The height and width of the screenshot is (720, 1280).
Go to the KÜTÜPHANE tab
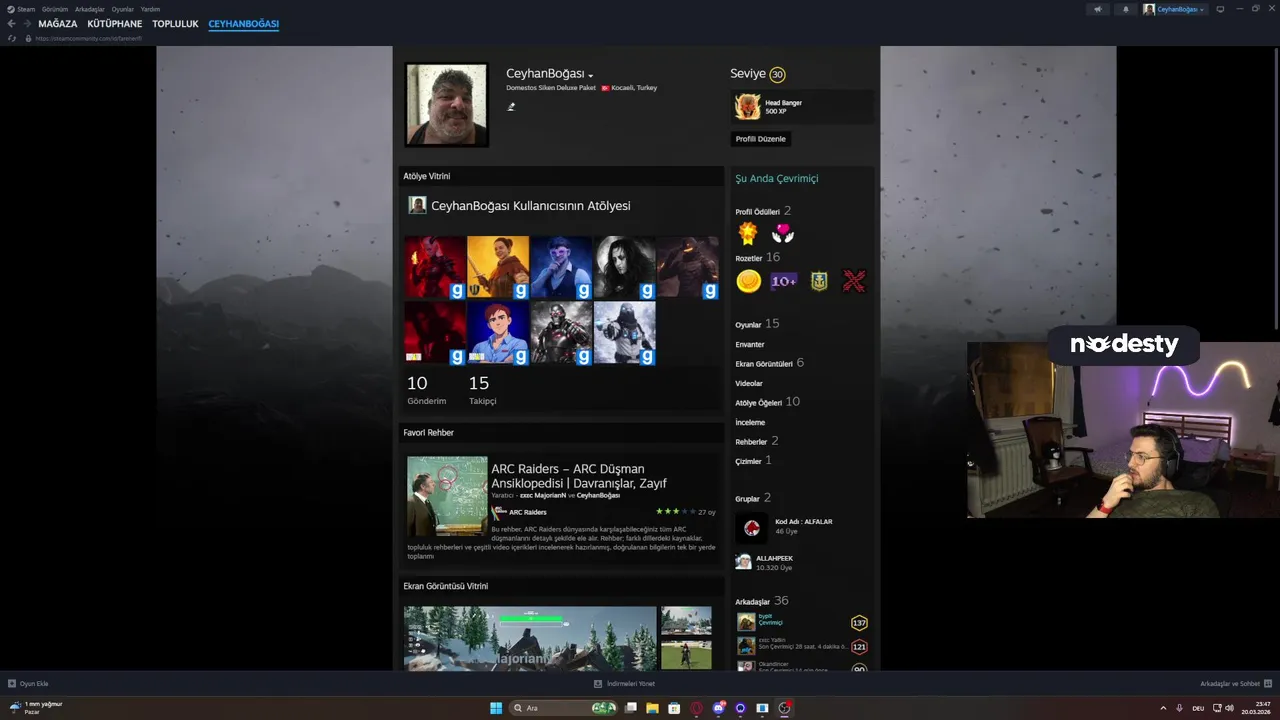115,24
